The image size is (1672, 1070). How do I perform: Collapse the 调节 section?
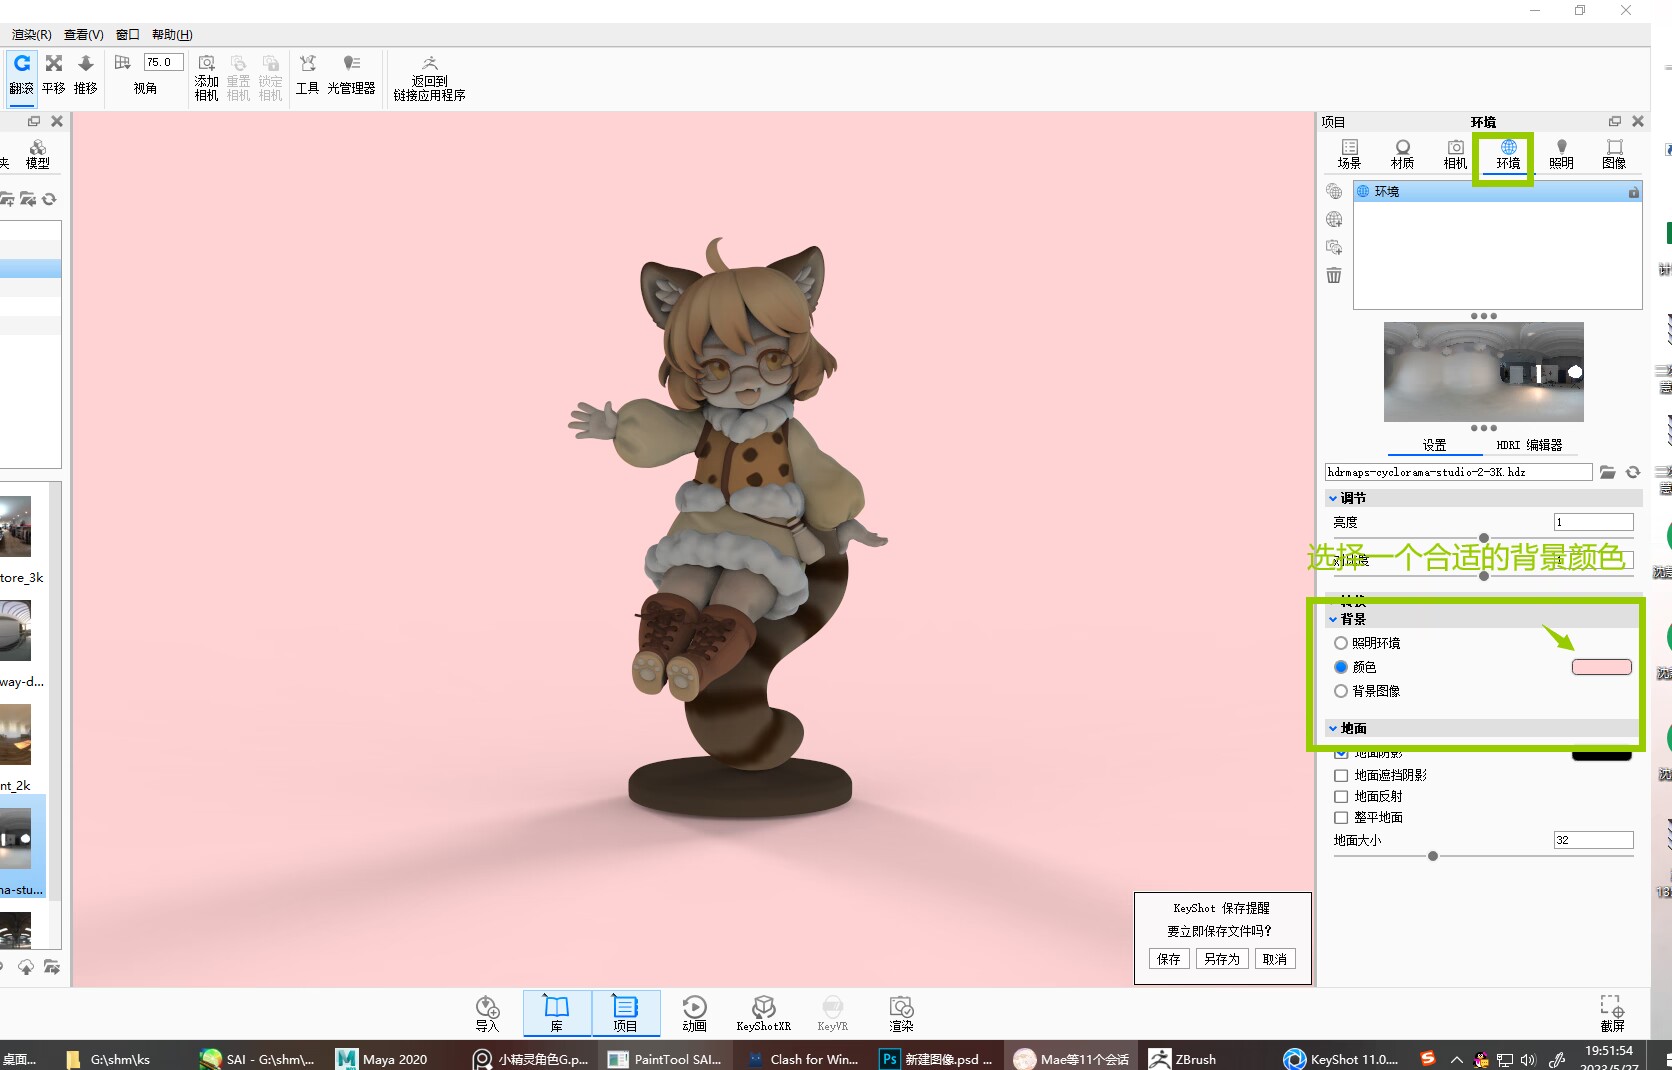point(1333,498)
